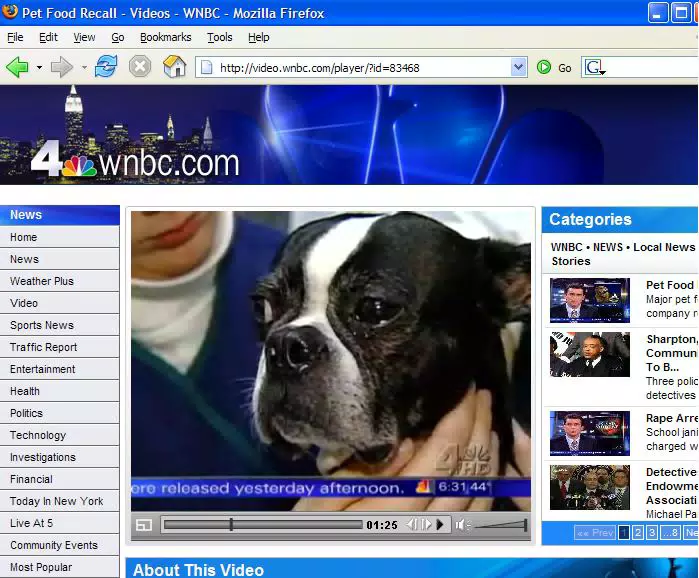Click the Firefox icon in the title bar
The image size is (699, 578).
(10, 12)
